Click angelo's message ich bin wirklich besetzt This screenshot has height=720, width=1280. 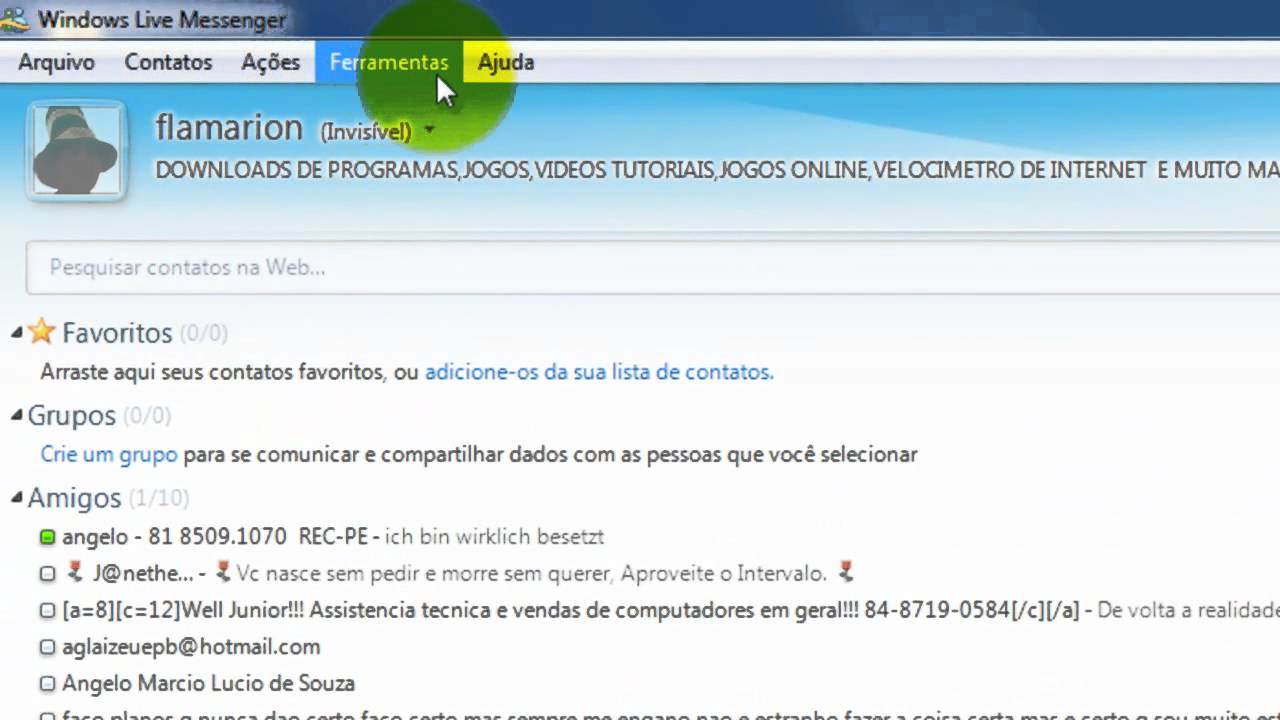[x=495, y=537]
